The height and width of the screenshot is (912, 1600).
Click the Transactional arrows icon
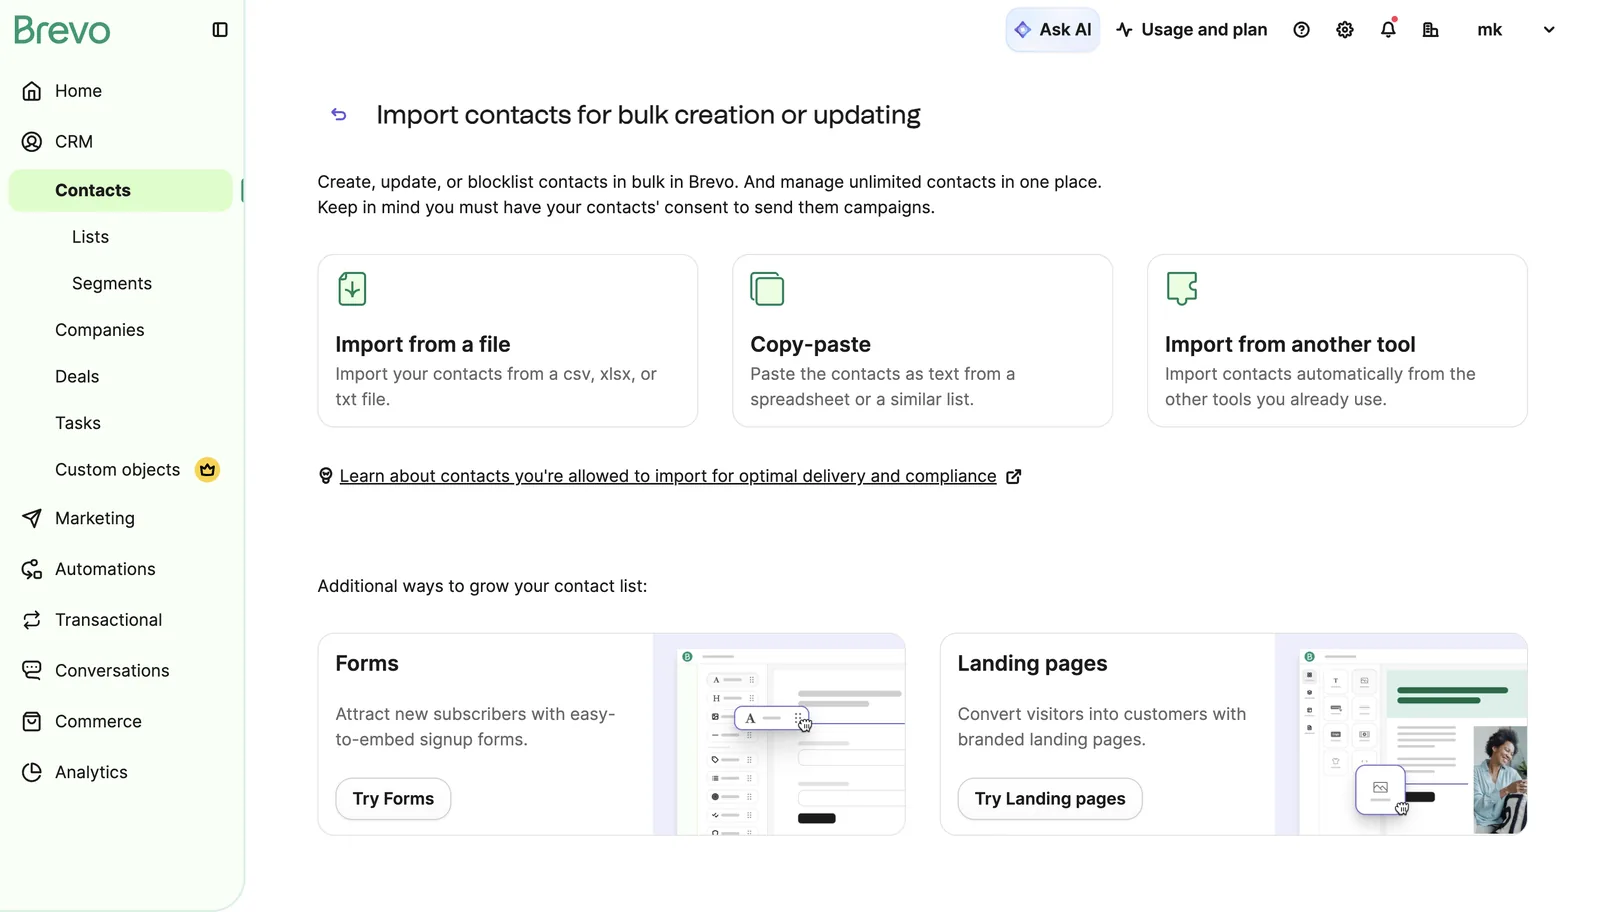pos(32,620)
